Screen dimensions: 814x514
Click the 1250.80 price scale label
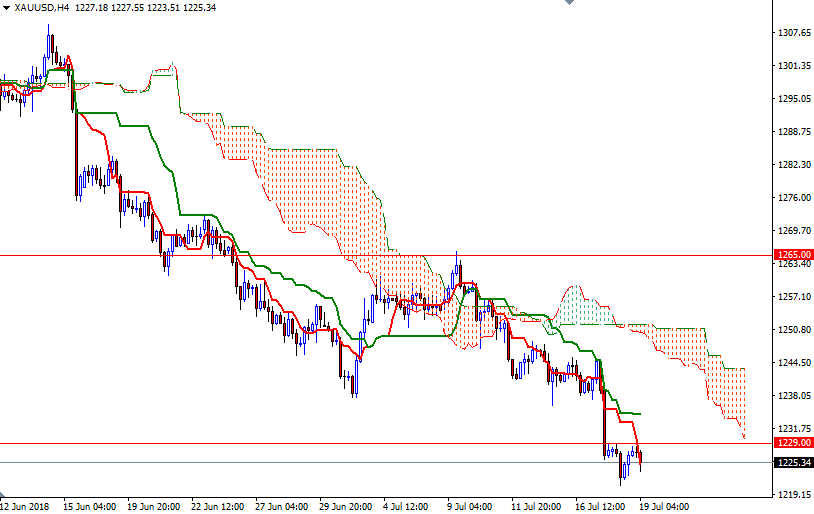click(x=793, y=330)
